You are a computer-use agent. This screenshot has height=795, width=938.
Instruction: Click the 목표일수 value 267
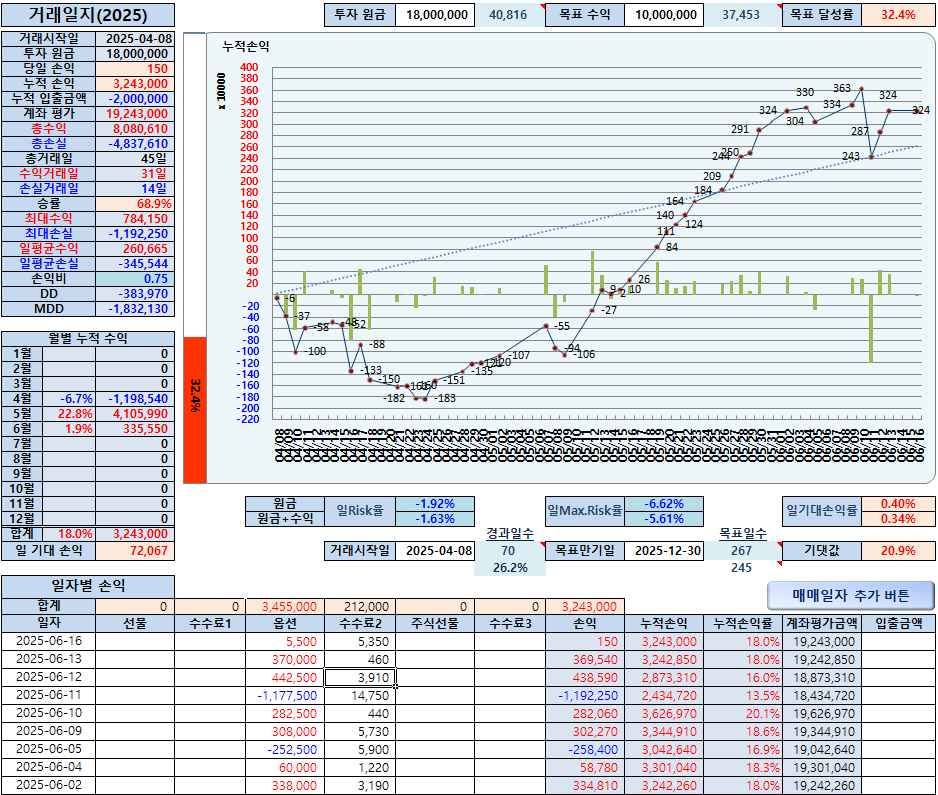click(x=741, y=550)
